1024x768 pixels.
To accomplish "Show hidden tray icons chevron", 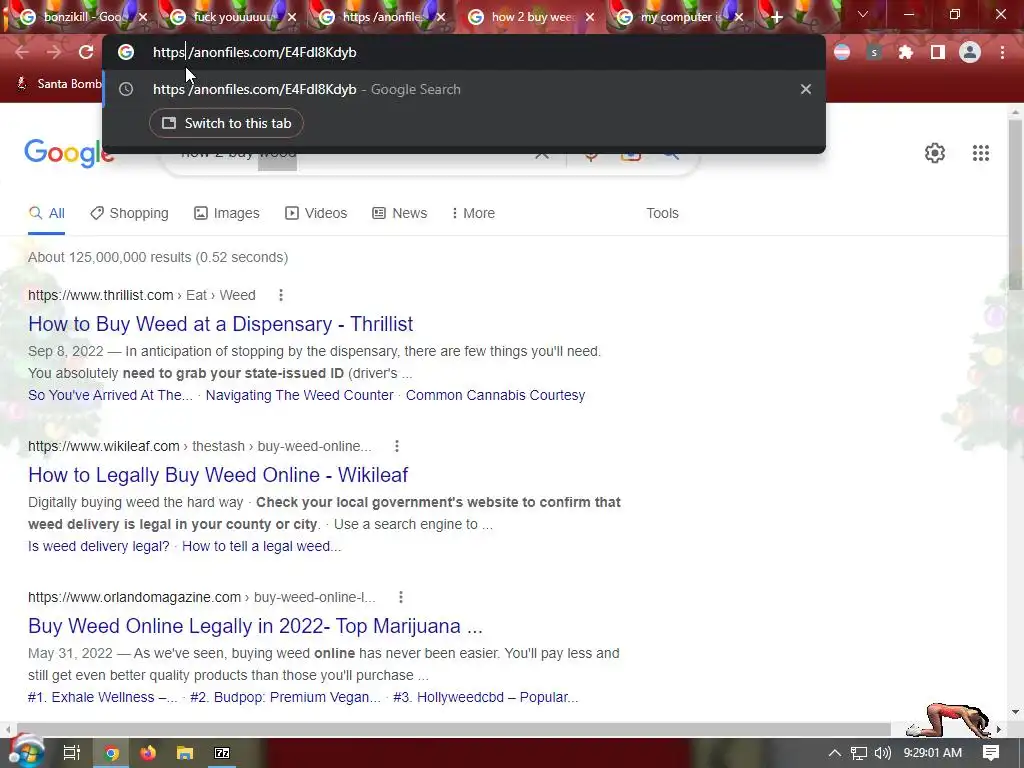I will click(835, 753).
